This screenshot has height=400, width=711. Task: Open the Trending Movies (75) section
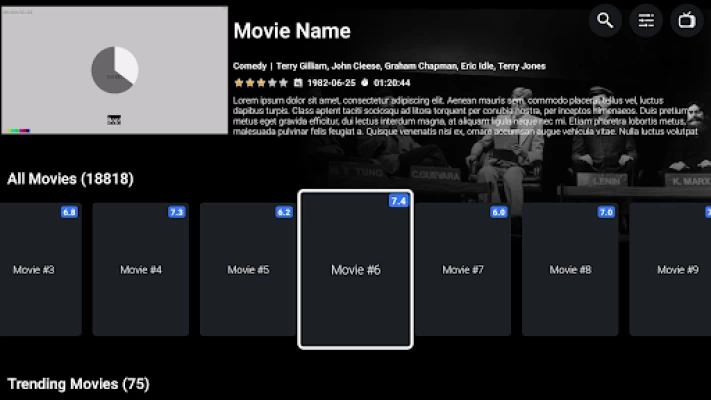coord(78,384)
